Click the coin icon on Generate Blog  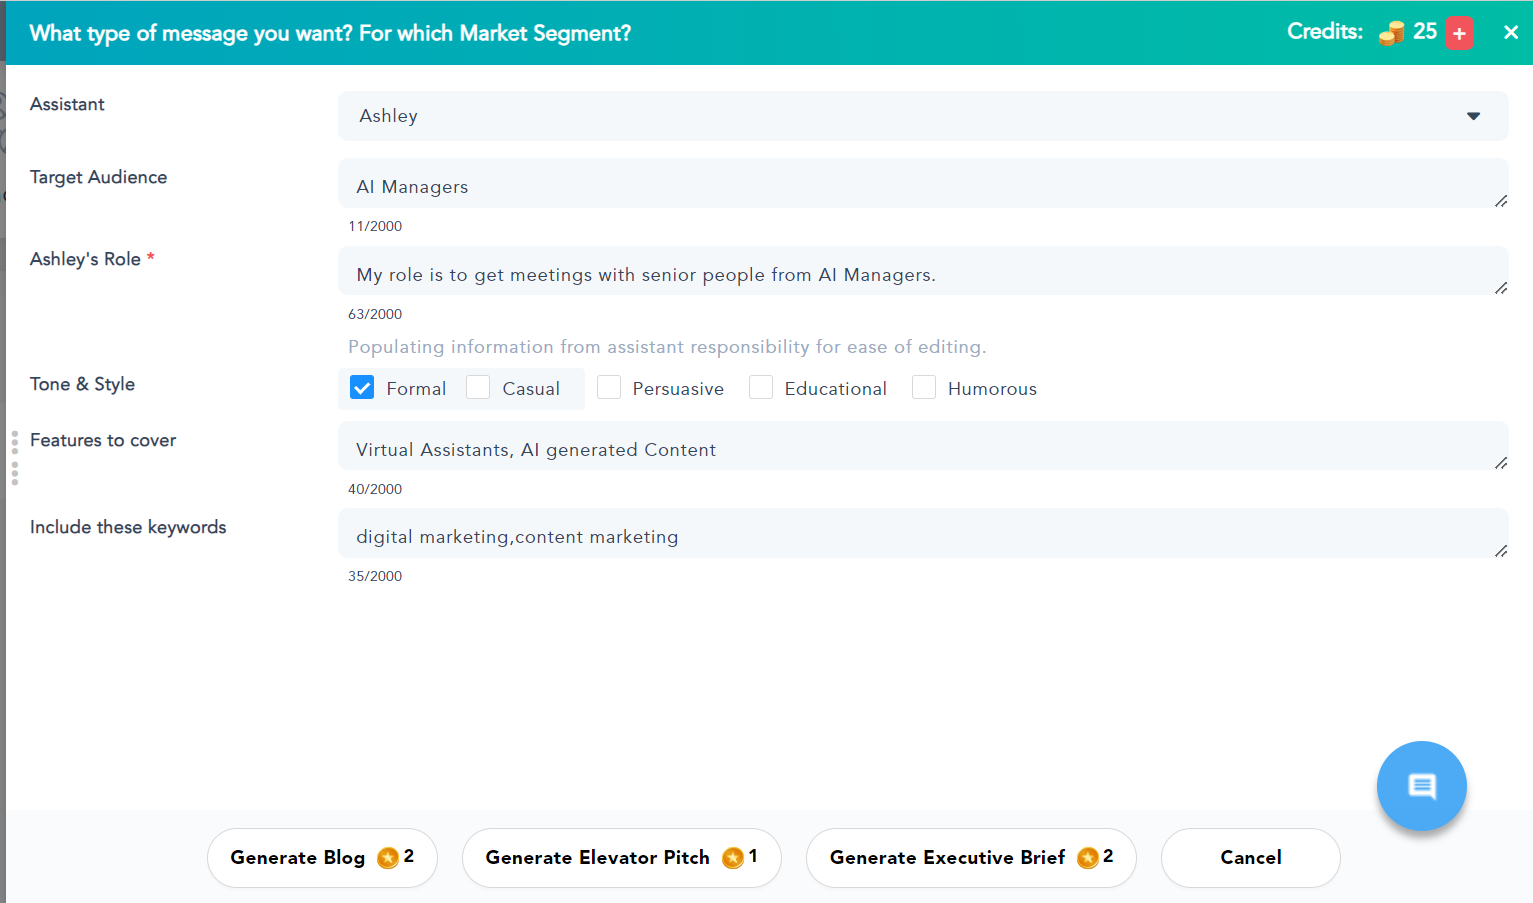[388, 858]
